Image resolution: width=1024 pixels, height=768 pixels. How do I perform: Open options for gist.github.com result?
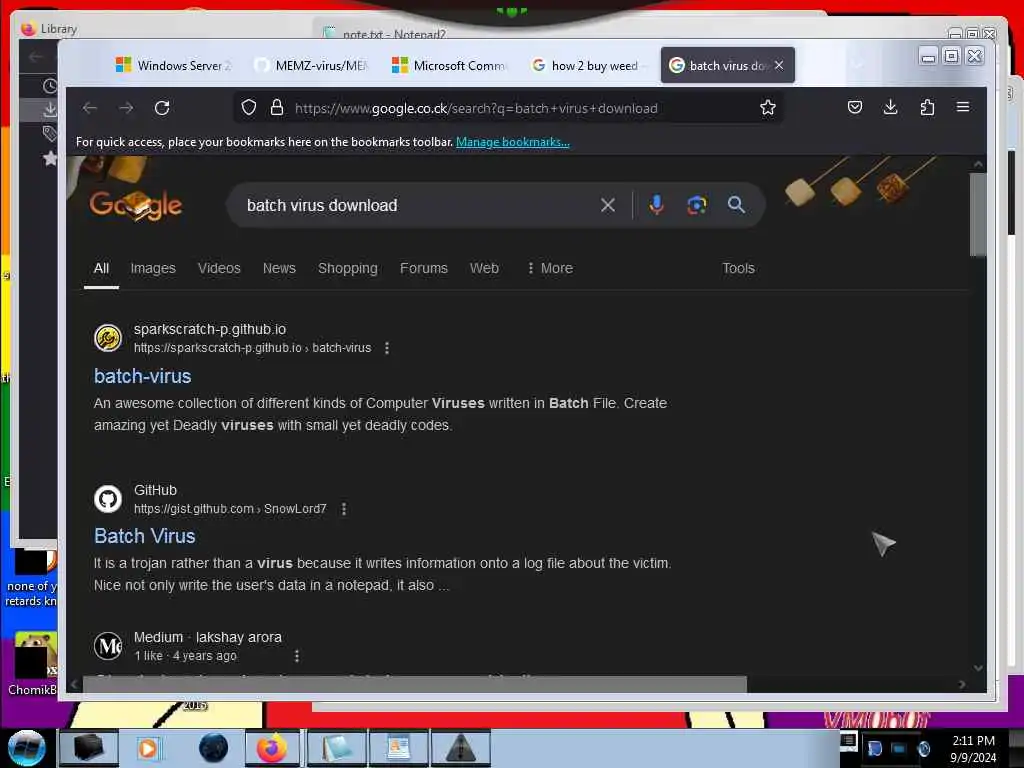(x=344, y=509)
